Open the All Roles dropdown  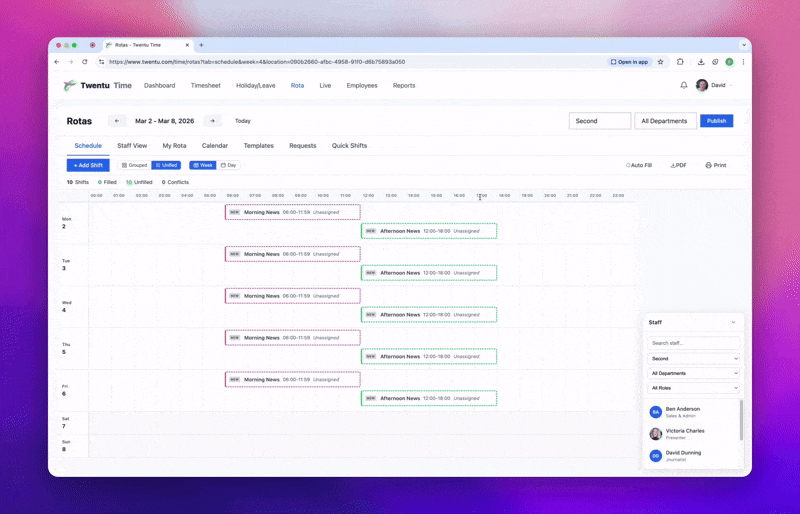tap(694, 388)
